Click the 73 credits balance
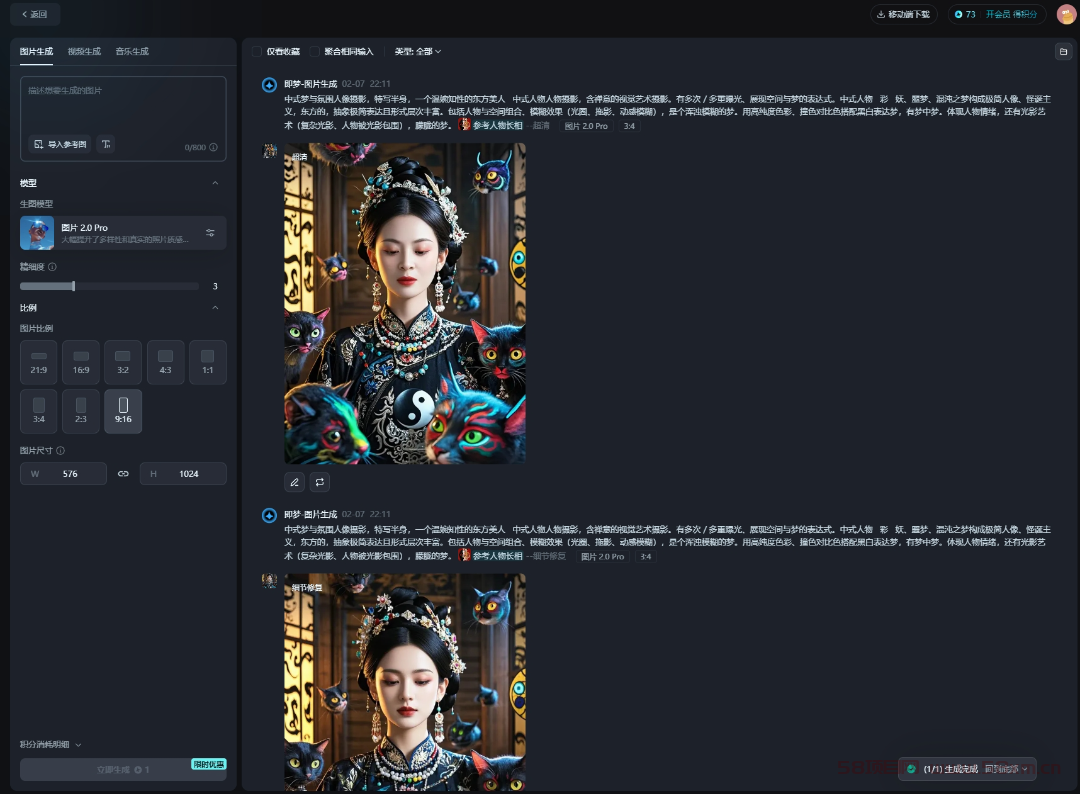1080x794 pixels. (965, 14)
